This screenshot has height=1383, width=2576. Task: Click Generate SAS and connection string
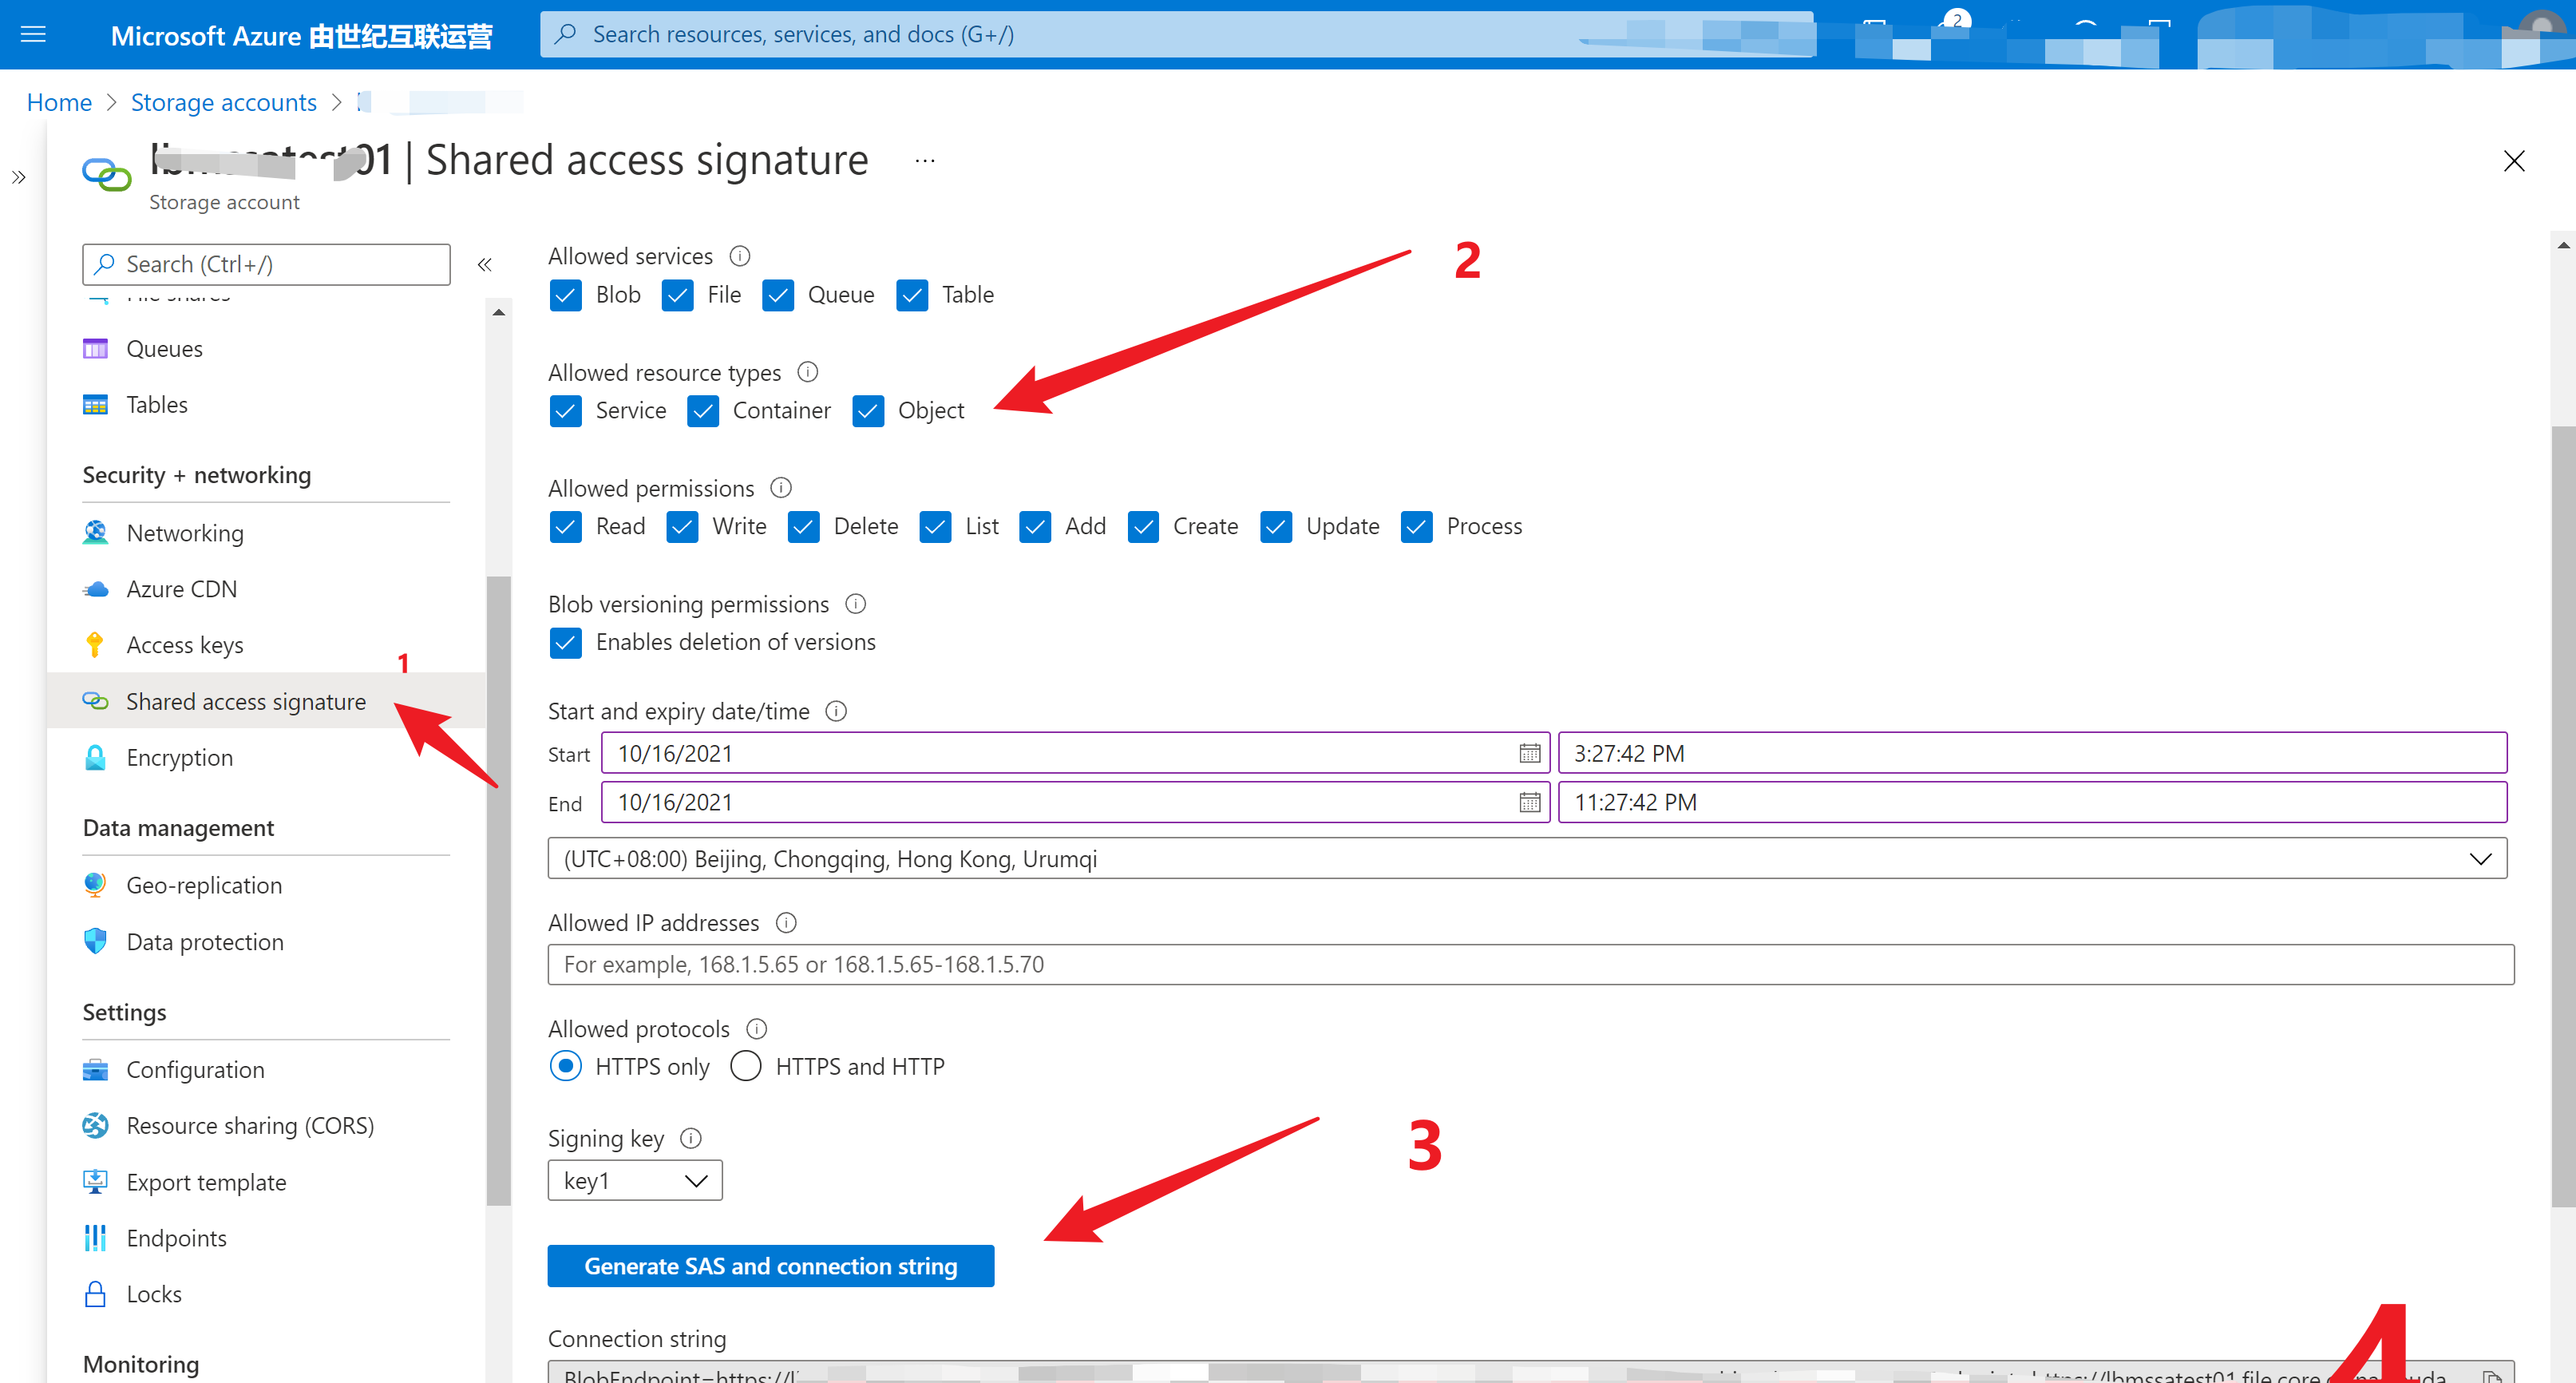tap(770, 1266)
